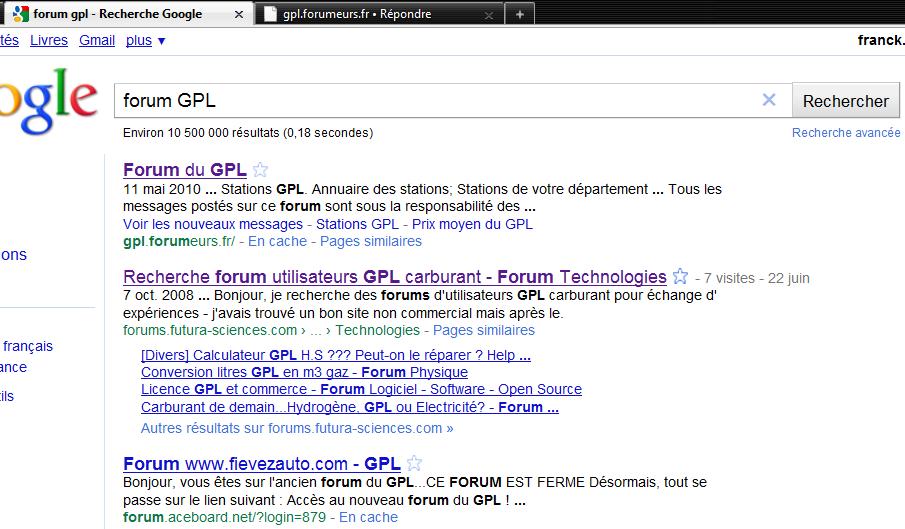Viewport: 905px width, 529px height.
Task: Open Conversion litres GPL en m3 gaz
Action: click(304, 372)
